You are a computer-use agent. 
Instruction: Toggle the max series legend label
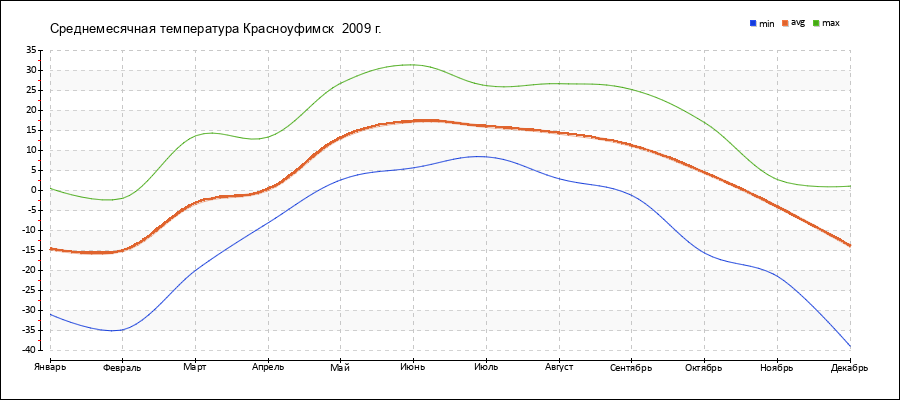[831, 22]
